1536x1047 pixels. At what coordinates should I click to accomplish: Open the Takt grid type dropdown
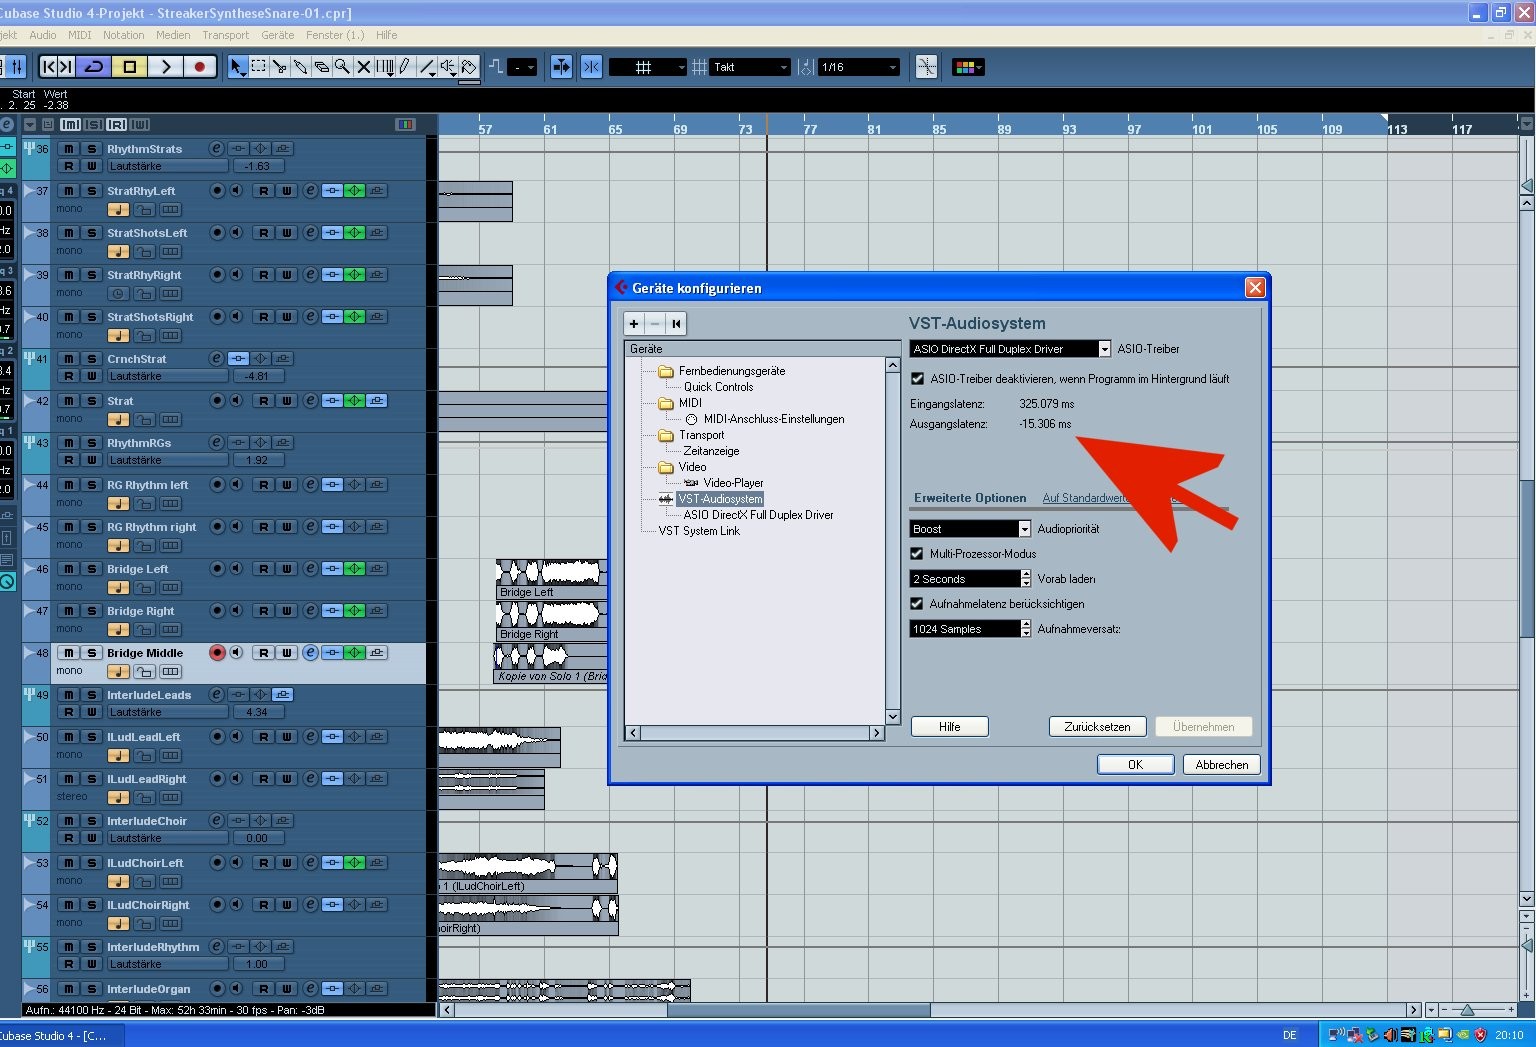coord(750,67)
